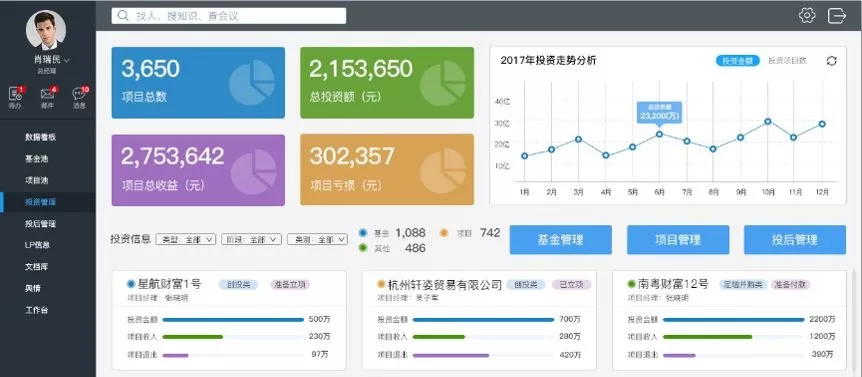Switch chart to 投资项目数 tab

click(x=787, y=61)
